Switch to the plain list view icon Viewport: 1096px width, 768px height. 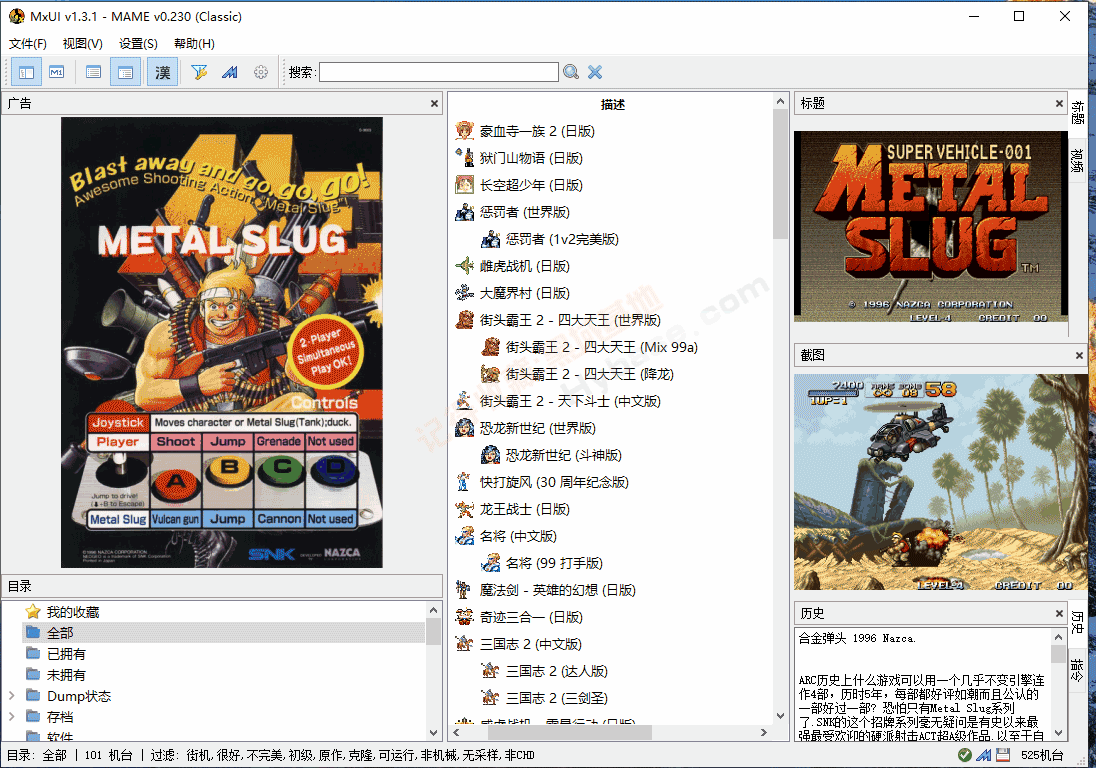(x=93, y=72)
